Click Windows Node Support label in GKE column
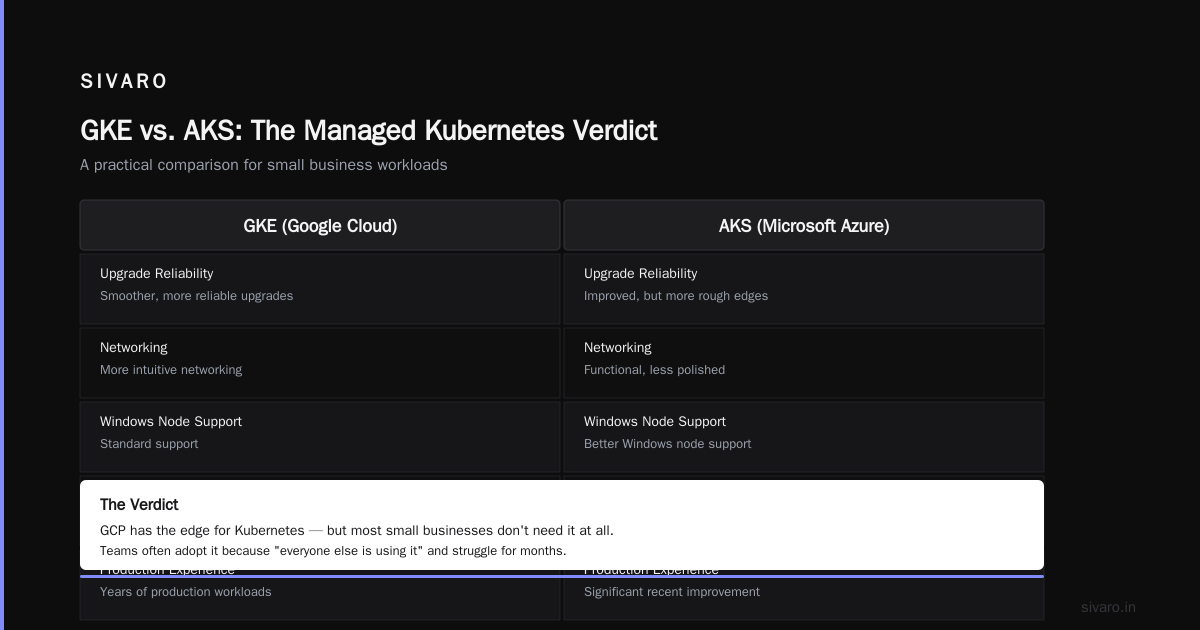The height and width of the screenshot is (630, 1200). tap(171, 422)
